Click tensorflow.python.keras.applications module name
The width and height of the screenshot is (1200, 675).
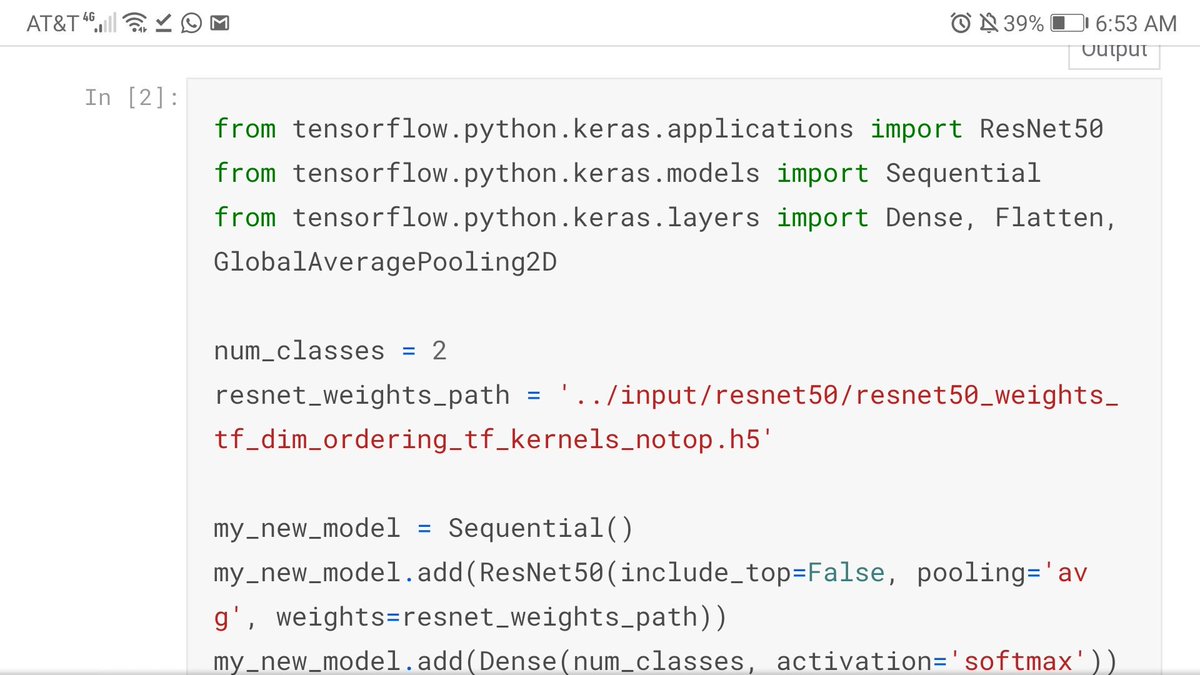tap(573, 130)
